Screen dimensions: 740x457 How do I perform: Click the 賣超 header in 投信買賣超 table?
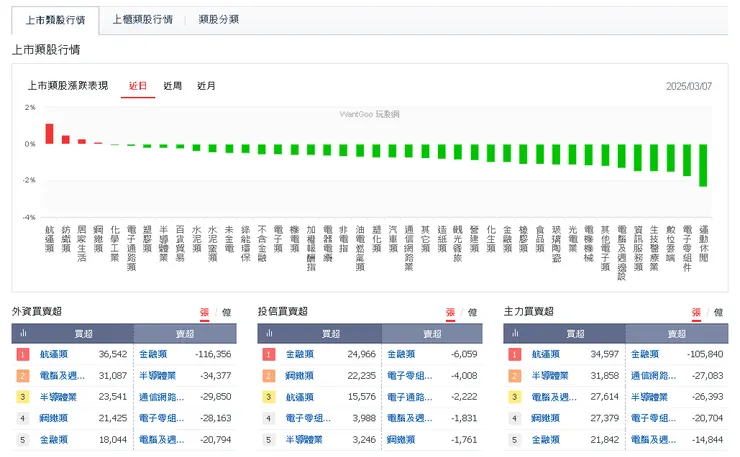tap(432, 334)
